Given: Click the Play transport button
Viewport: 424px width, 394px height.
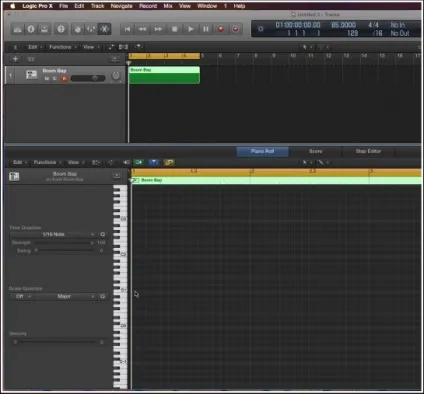Looking at the screenshot, I should [190, 29].
